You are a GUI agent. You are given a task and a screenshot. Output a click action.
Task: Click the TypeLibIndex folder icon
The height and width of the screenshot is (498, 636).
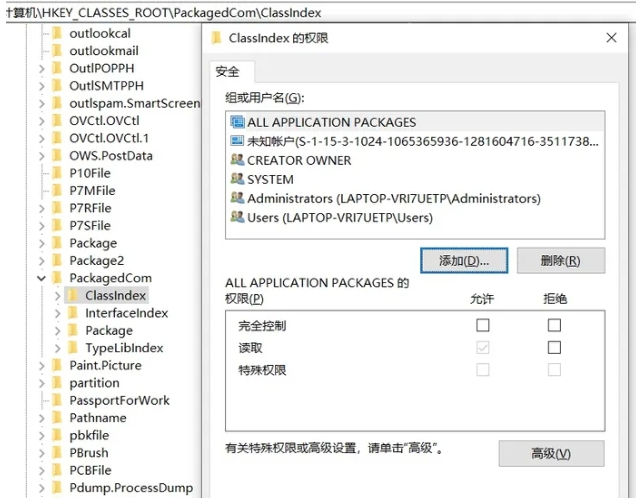[73, 348]
